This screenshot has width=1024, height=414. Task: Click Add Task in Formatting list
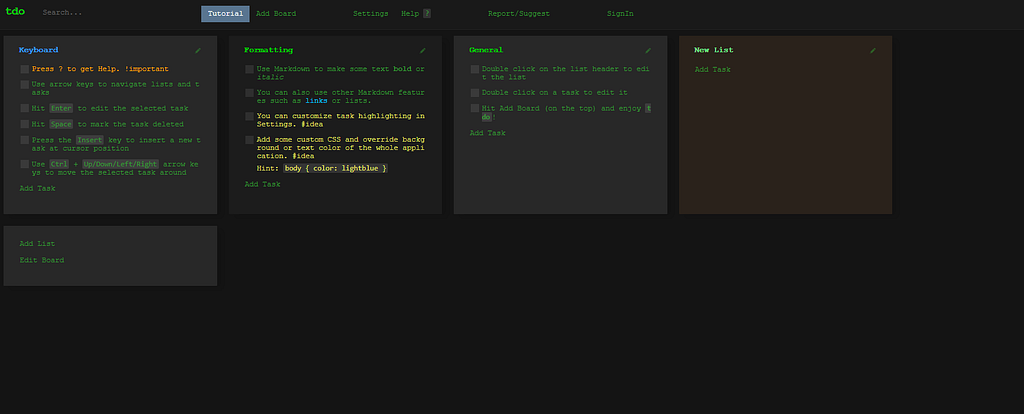[263, 185]
